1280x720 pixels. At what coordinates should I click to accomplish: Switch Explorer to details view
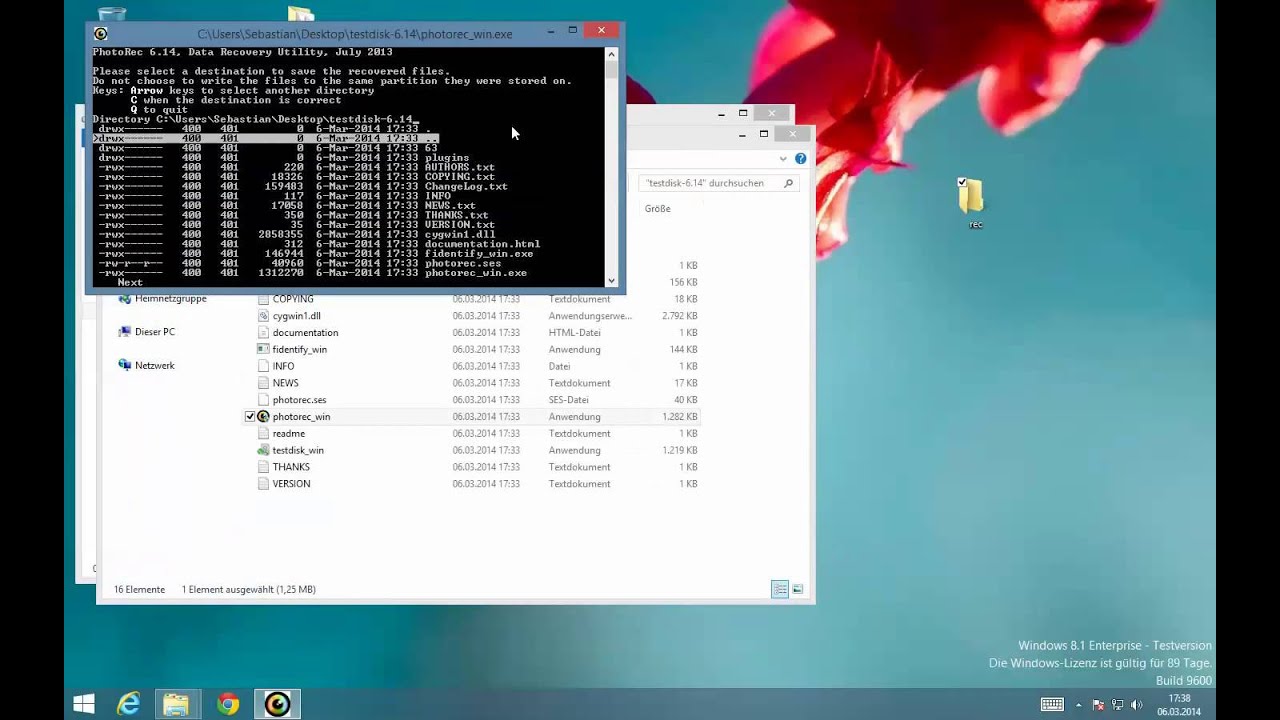pyautogui.click(x=780, y=589)
